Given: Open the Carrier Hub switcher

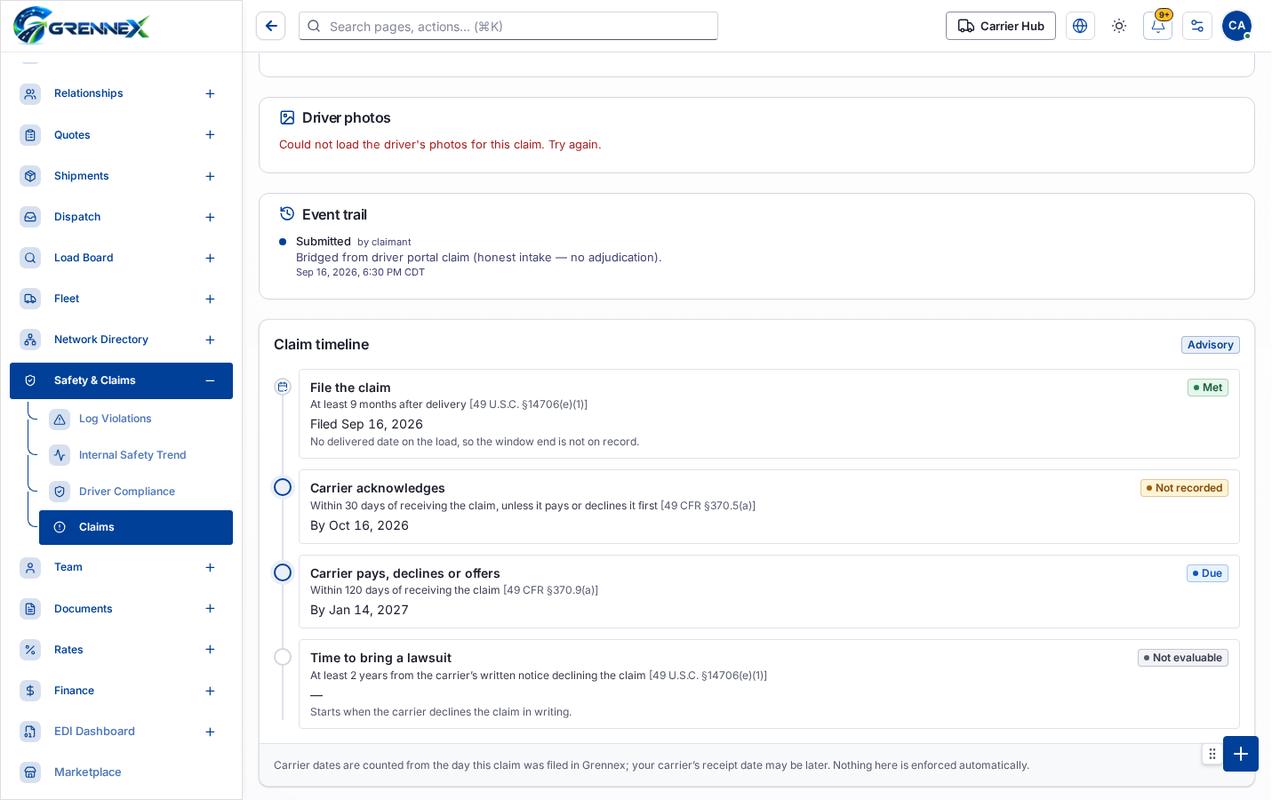Looking at the screenshot, I should coord(1001,26).
